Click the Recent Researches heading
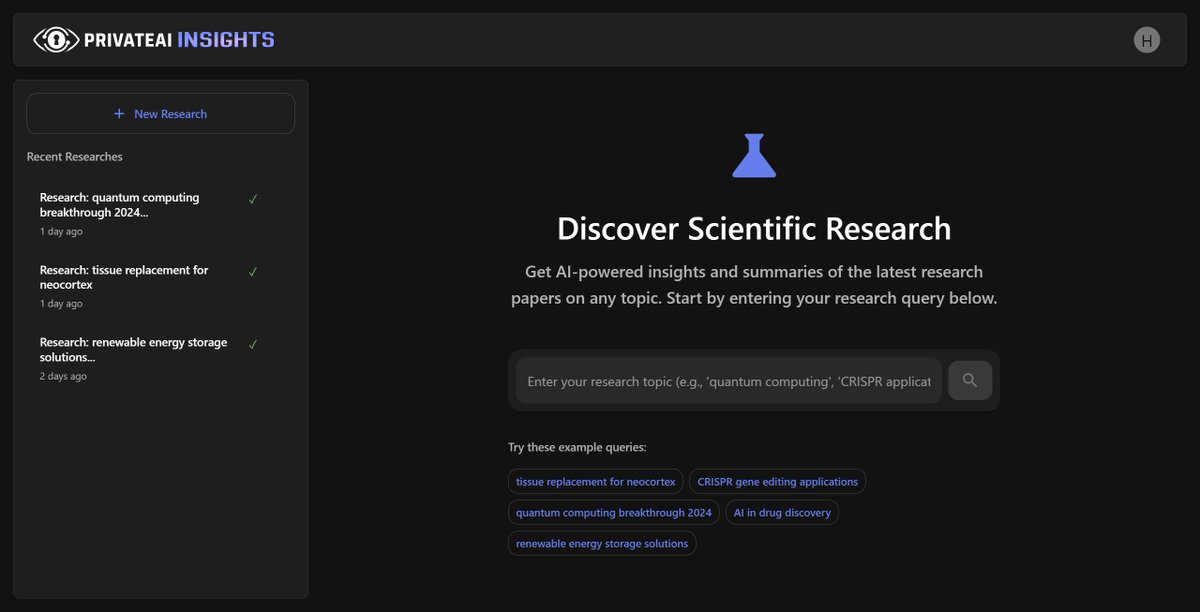This screenshot has height=612, width=1200. pos(75,157)
